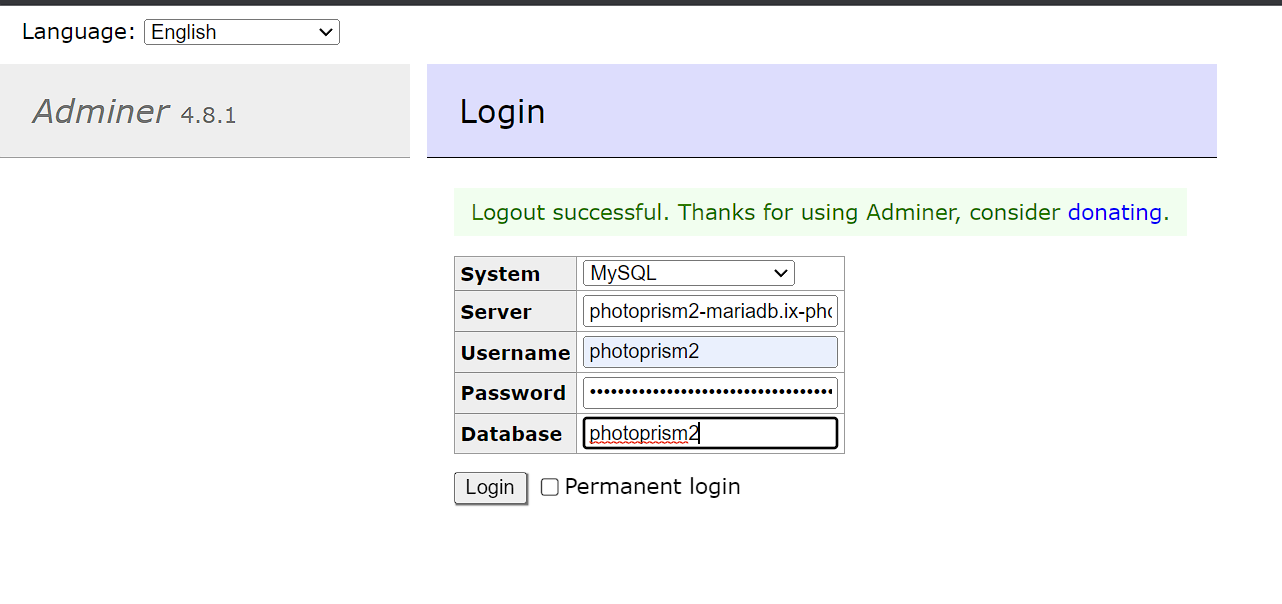The width and height of the screenshot is (1282, 604).
Task: Click the Login section header
Action: pyautogui.click(x=502, y=111)
